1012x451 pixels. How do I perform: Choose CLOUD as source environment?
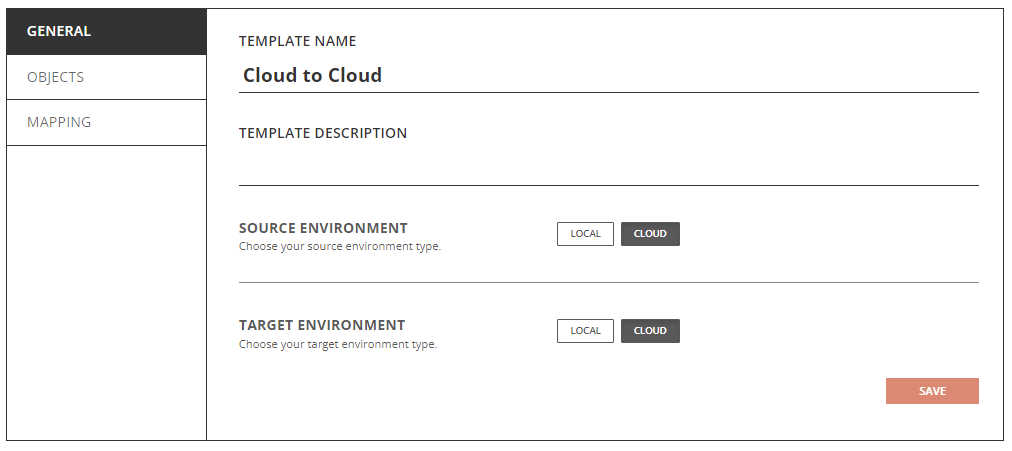pos(650,234)
